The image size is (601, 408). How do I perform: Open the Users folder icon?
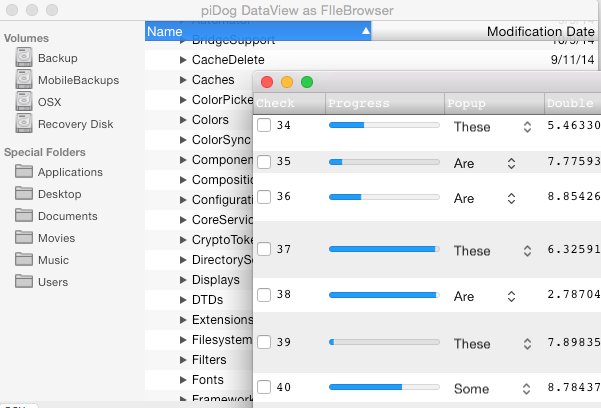point(24,281)
